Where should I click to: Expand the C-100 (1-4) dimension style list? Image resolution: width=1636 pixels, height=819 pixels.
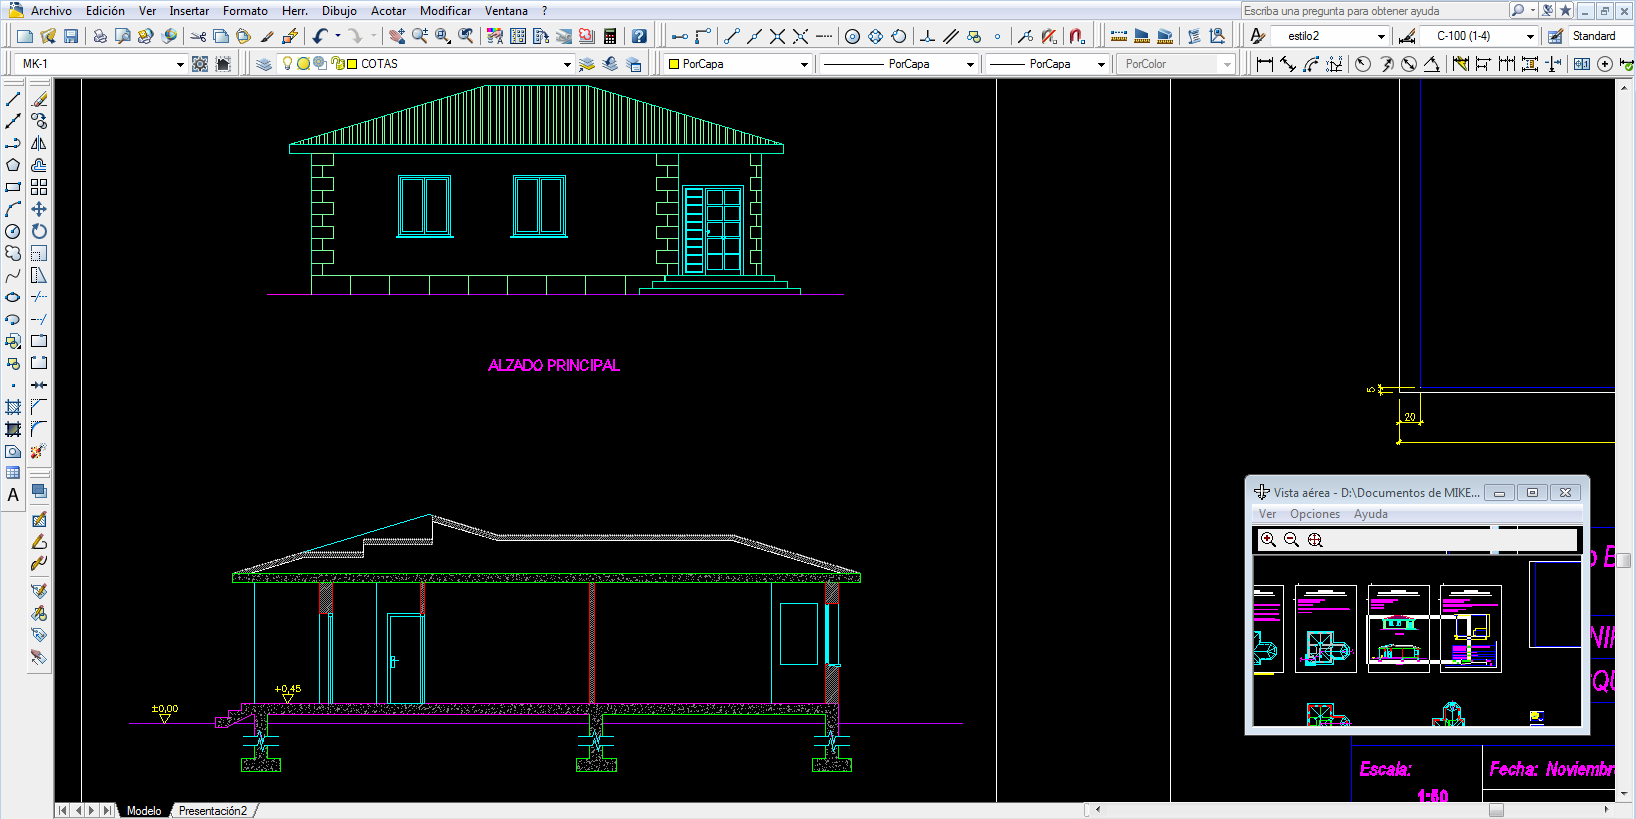click(x=1530, y=36)
